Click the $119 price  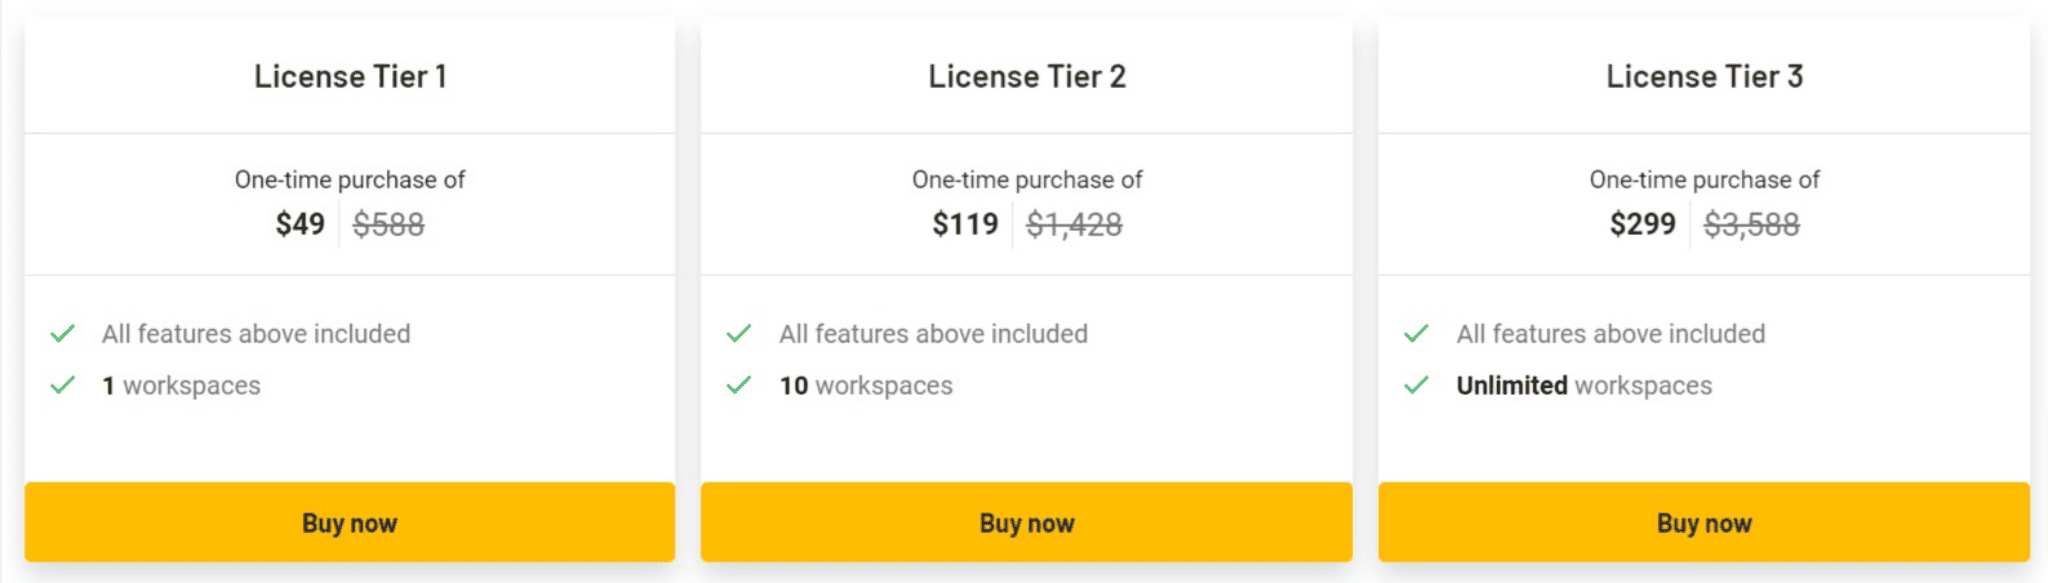[965, 224]
